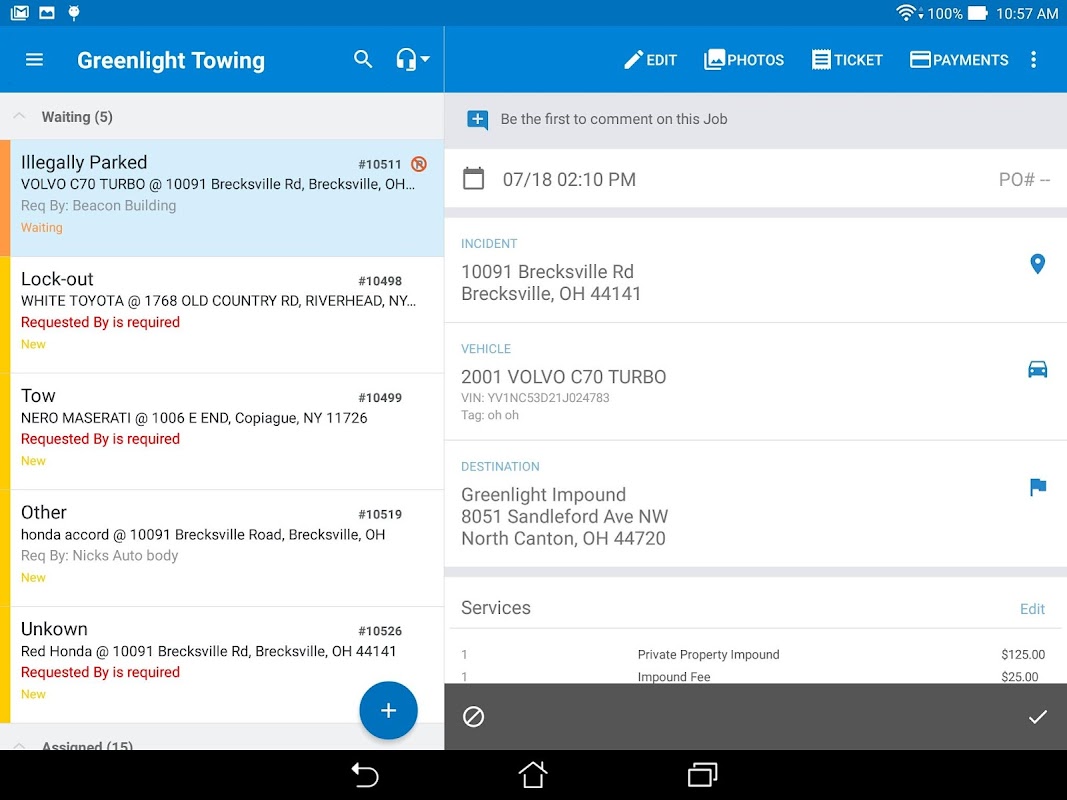Tap image notification icon in status bar
This screenshot has width=1067, height=800.
47,13
